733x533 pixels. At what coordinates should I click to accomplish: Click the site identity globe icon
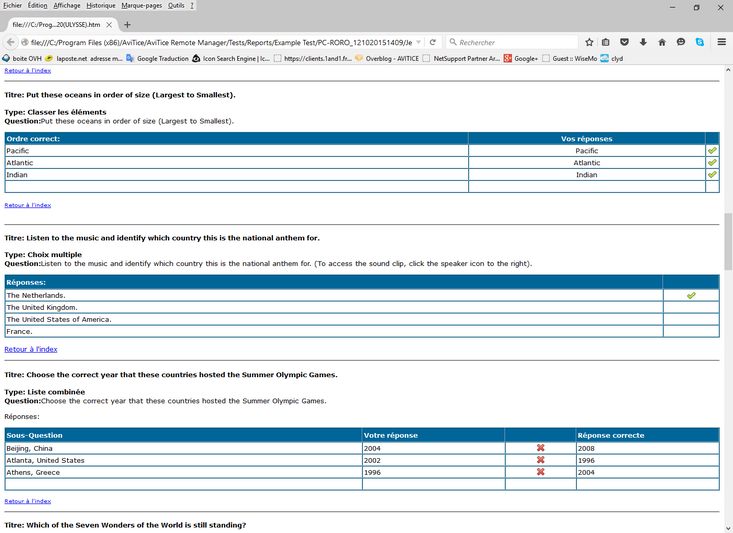coord(25,42)
